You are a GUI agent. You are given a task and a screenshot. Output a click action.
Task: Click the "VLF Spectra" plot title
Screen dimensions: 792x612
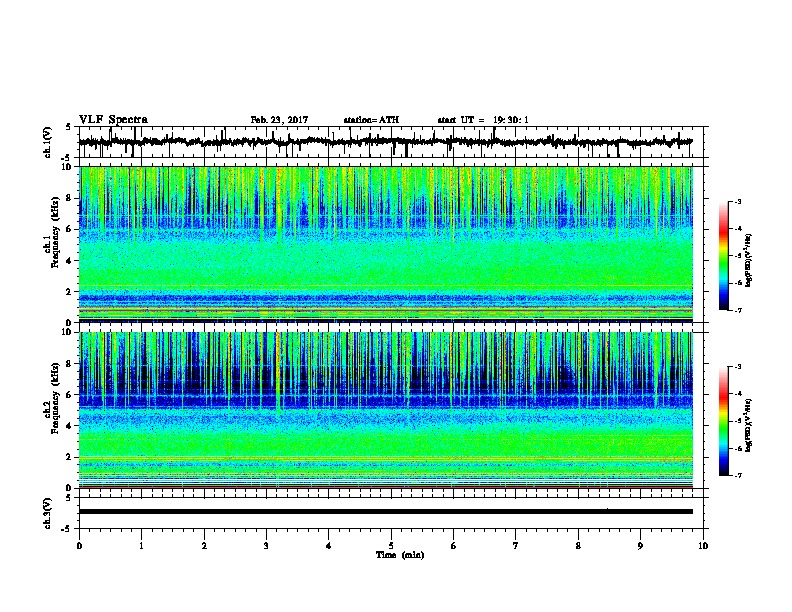113,120
